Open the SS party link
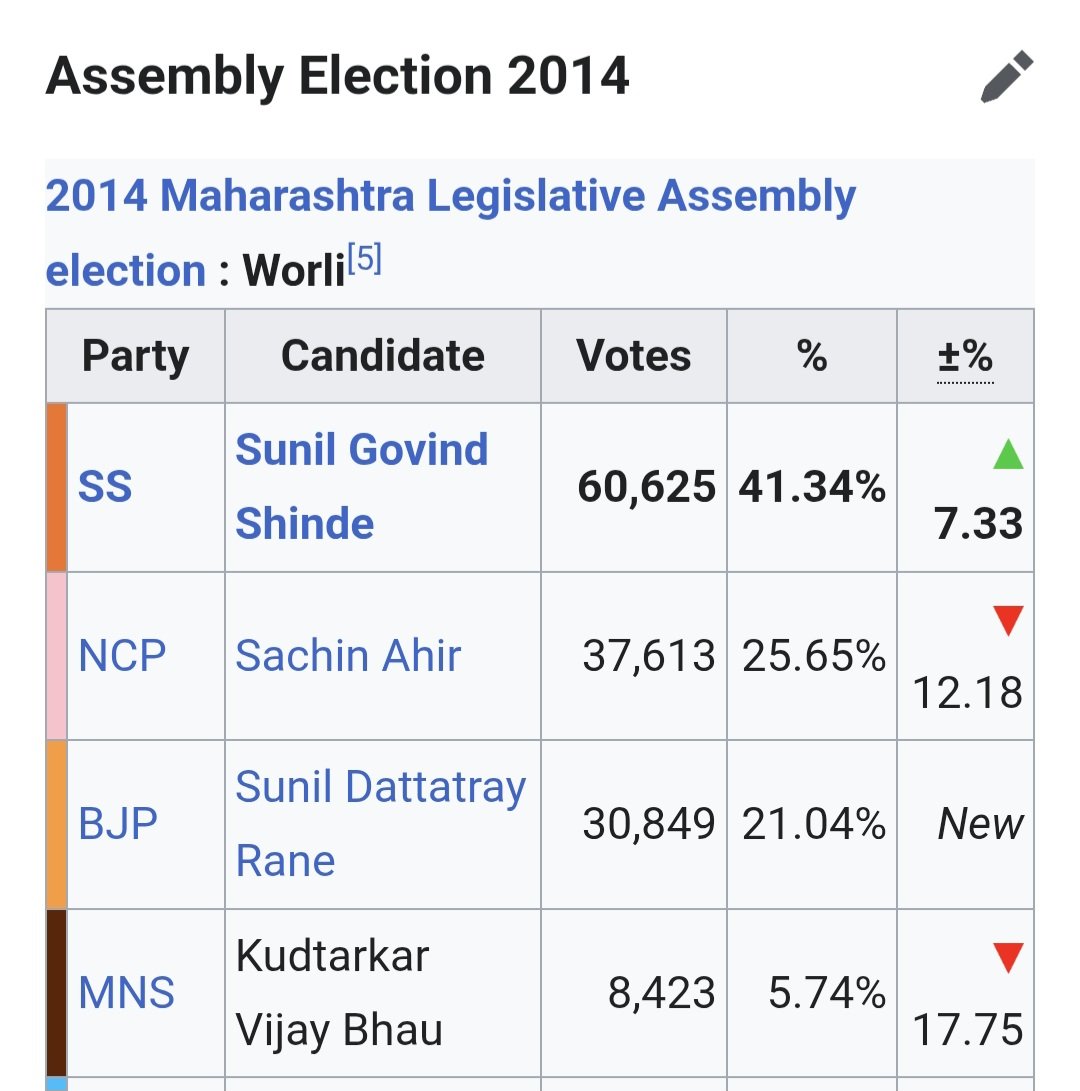Image resolution: width=1080 pixels, height=1091 pixels. pos(105,486)
